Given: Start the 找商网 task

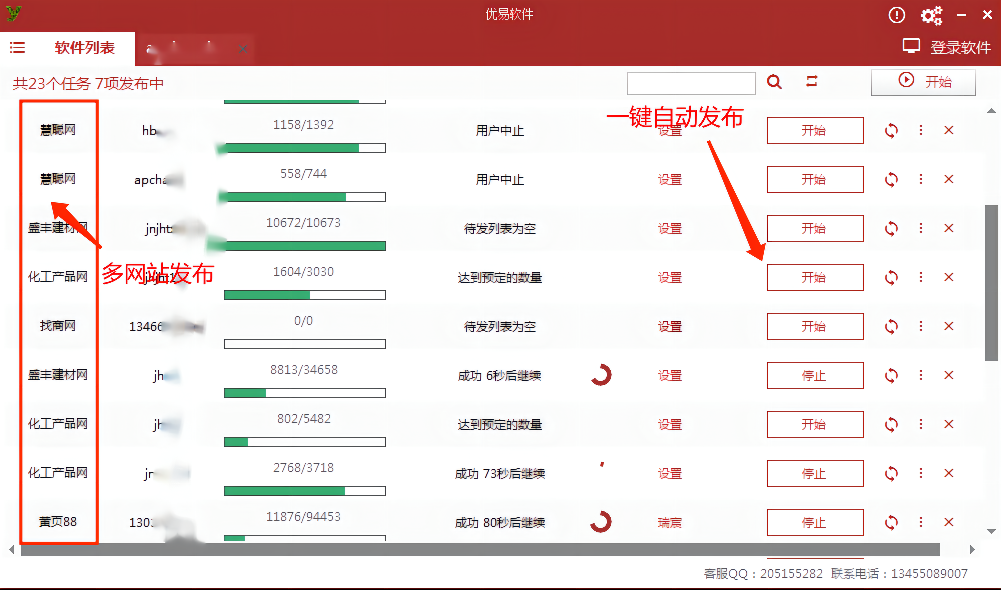Looking at the screenshot, I should coord(815,326).
